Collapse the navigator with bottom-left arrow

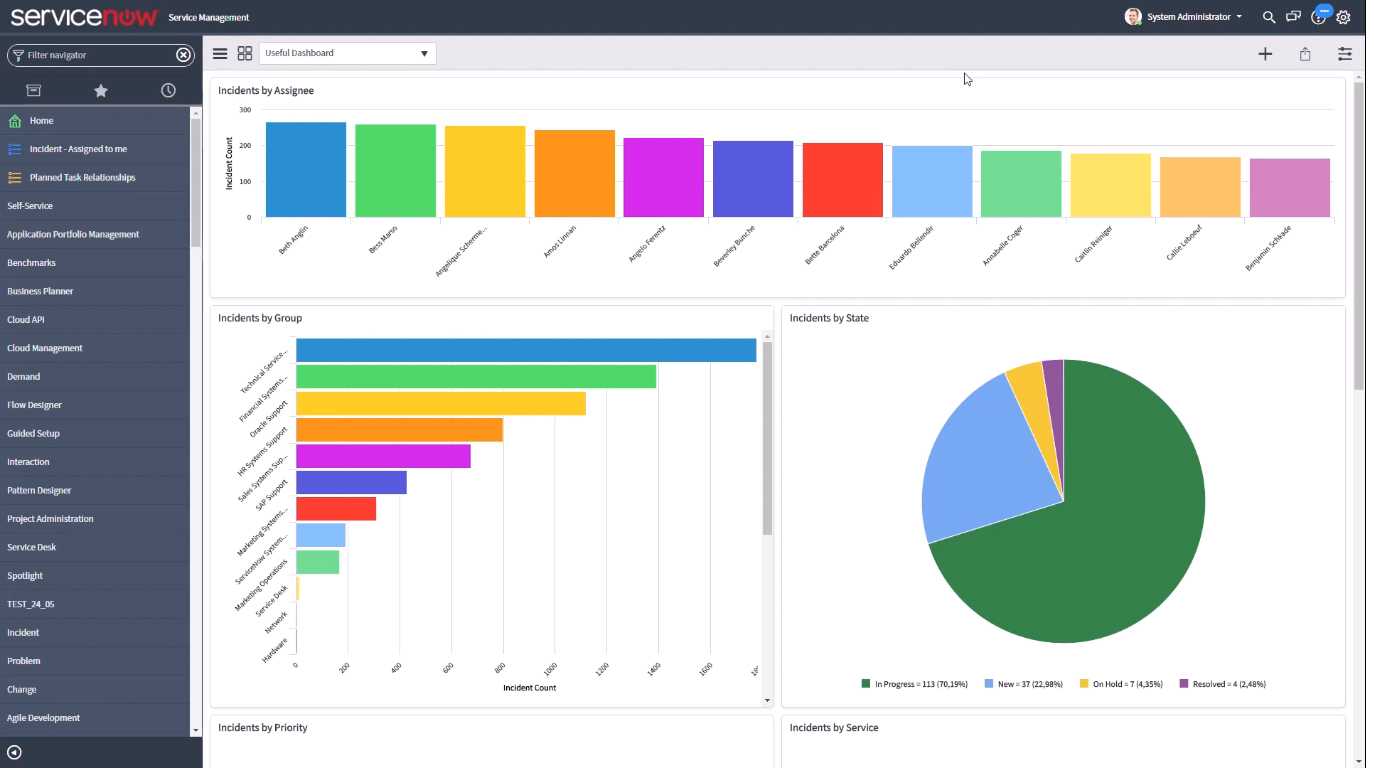[14, 753]
